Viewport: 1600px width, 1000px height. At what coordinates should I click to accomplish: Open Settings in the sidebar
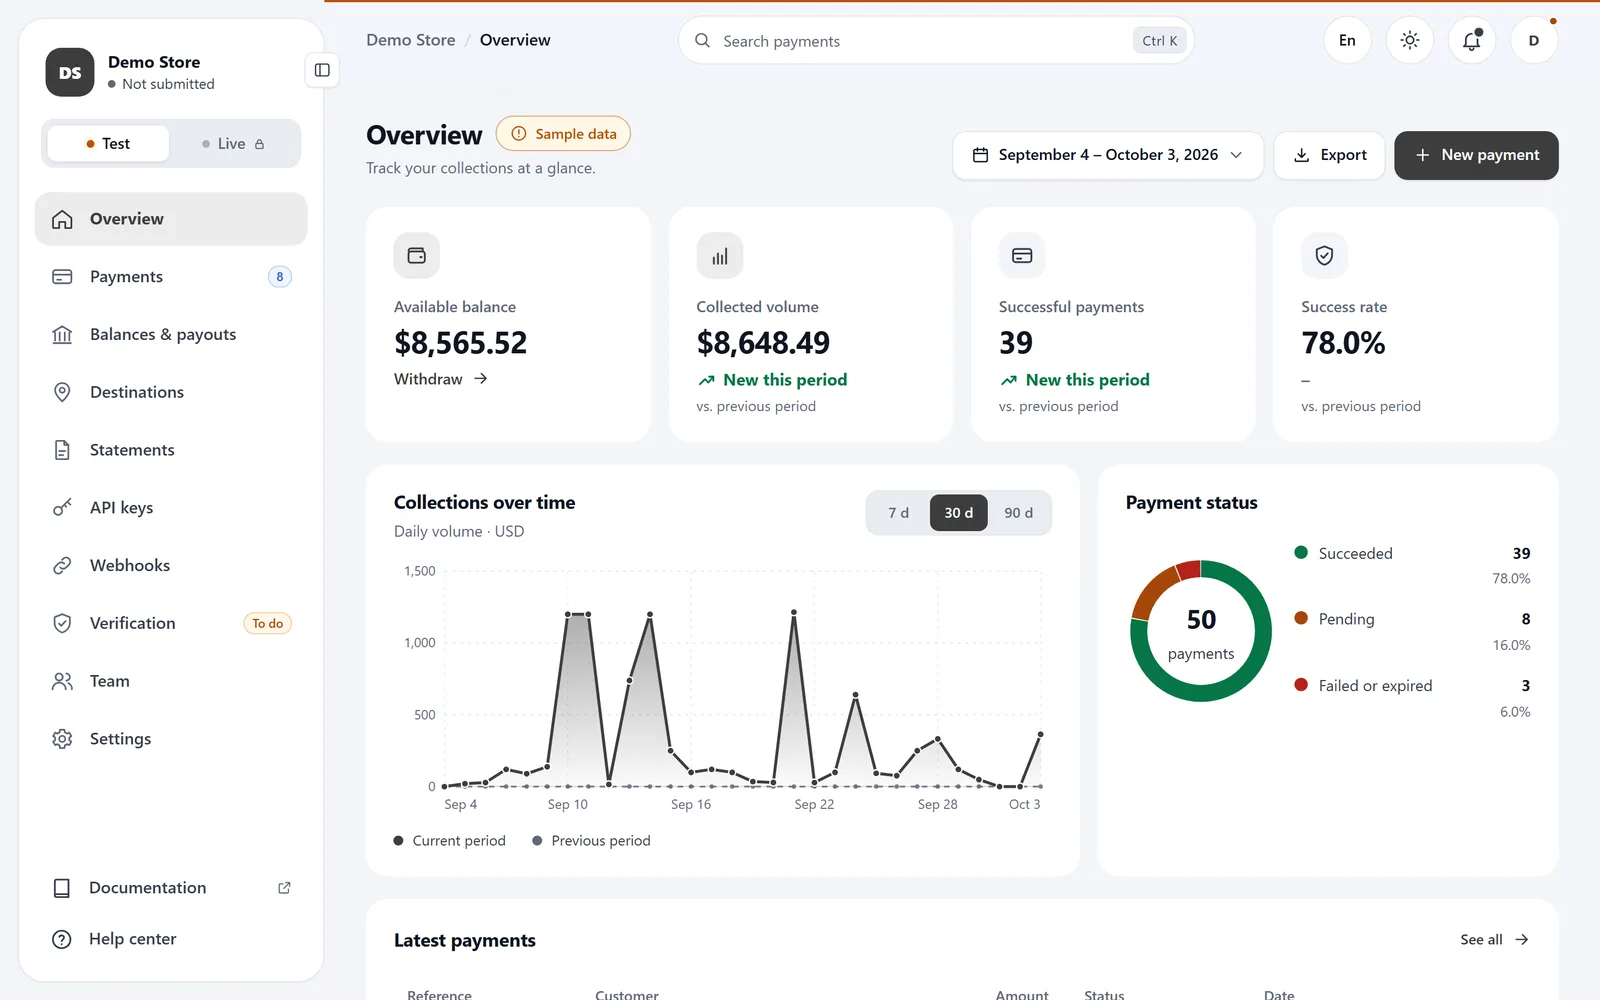[171, 739]
